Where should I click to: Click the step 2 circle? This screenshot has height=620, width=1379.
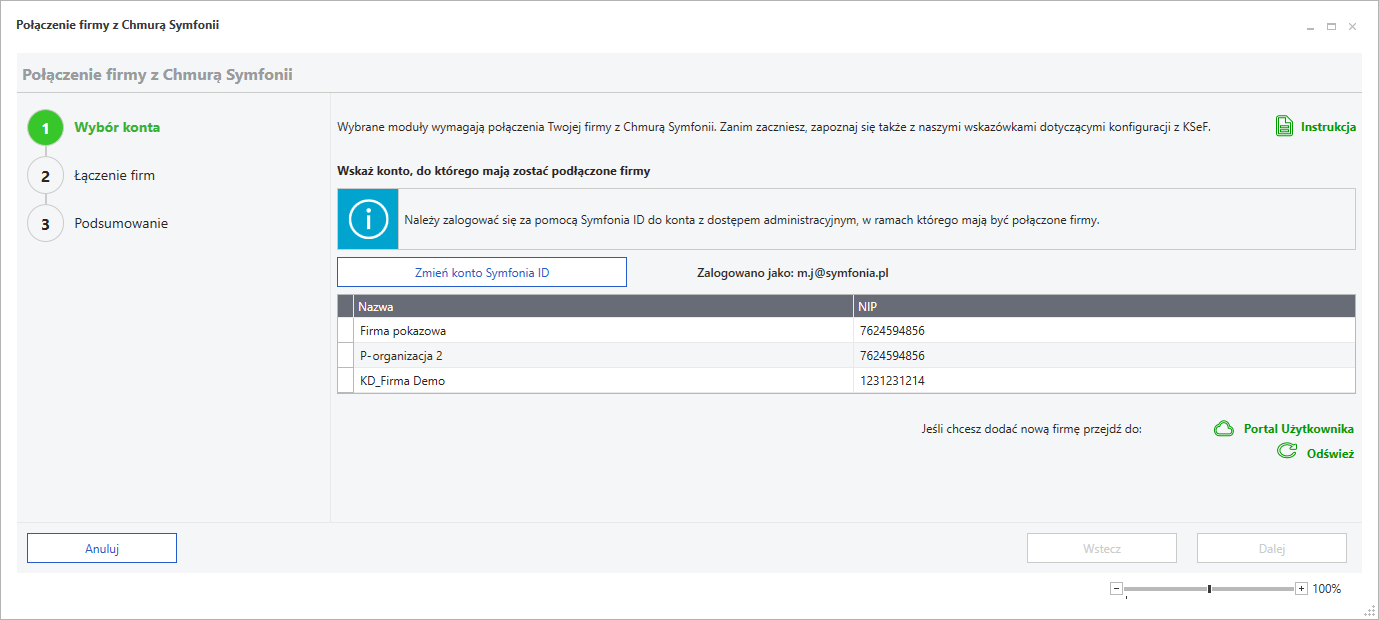[45, 176]
